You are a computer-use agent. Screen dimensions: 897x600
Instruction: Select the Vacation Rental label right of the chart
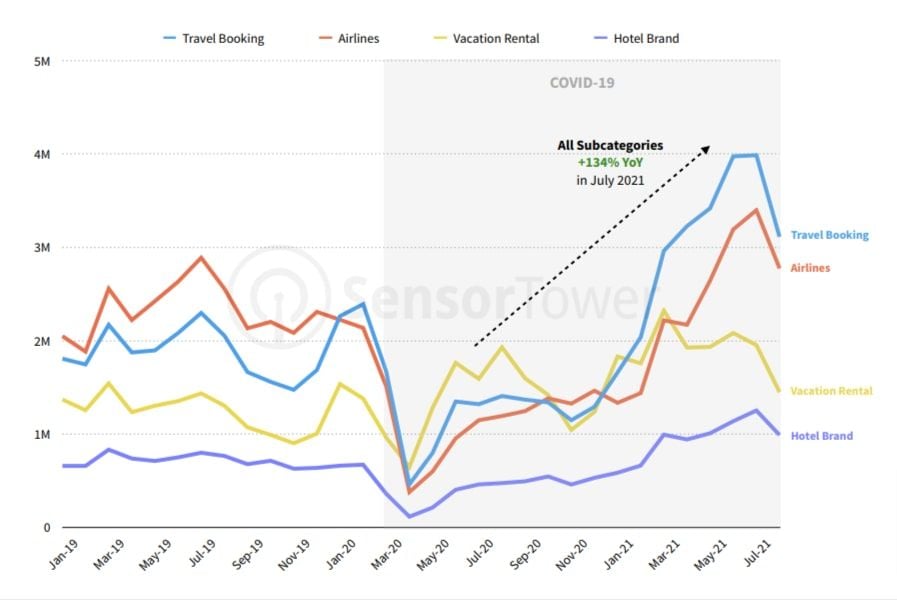pyautogui.click(x=831, y=391)
